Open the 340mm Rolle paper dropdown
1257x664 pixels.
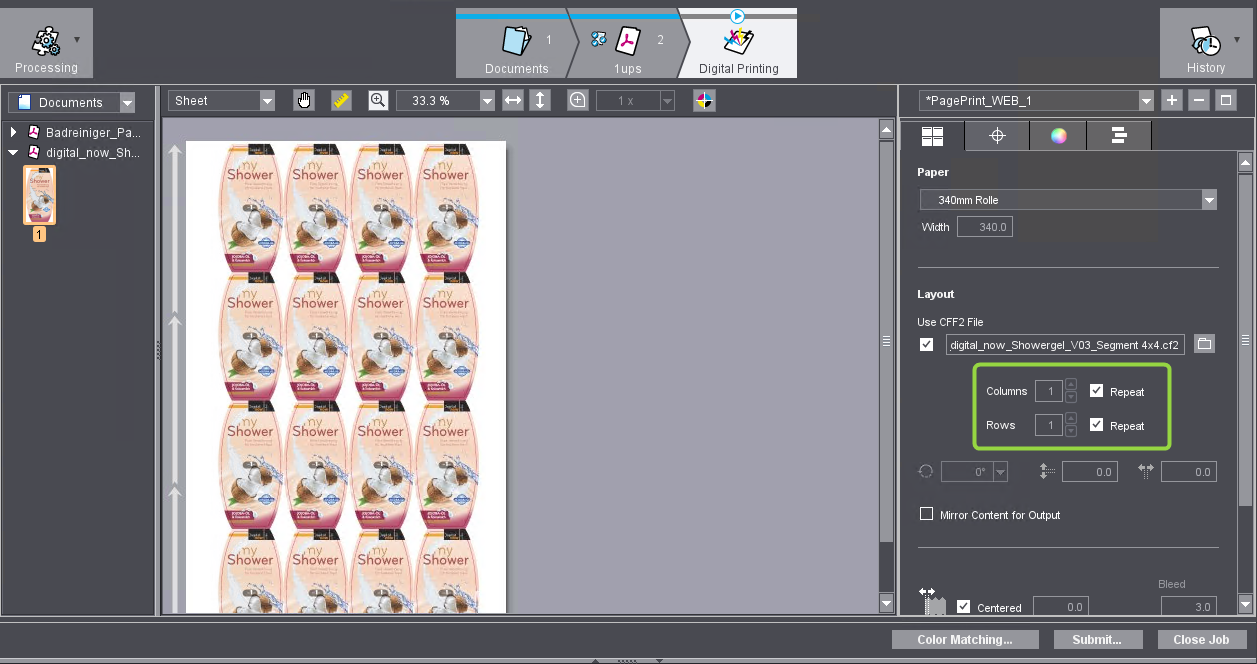1209,199
